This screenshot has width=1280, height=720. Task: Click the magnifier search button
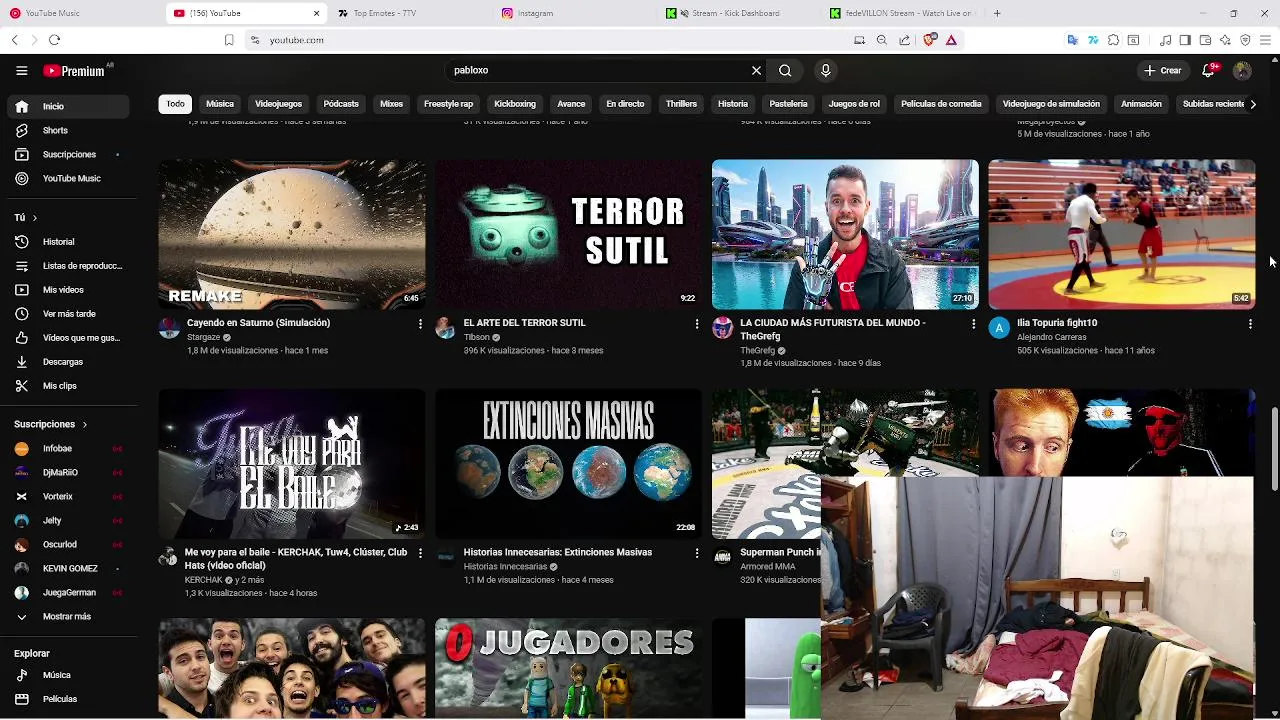pos(785,70)
